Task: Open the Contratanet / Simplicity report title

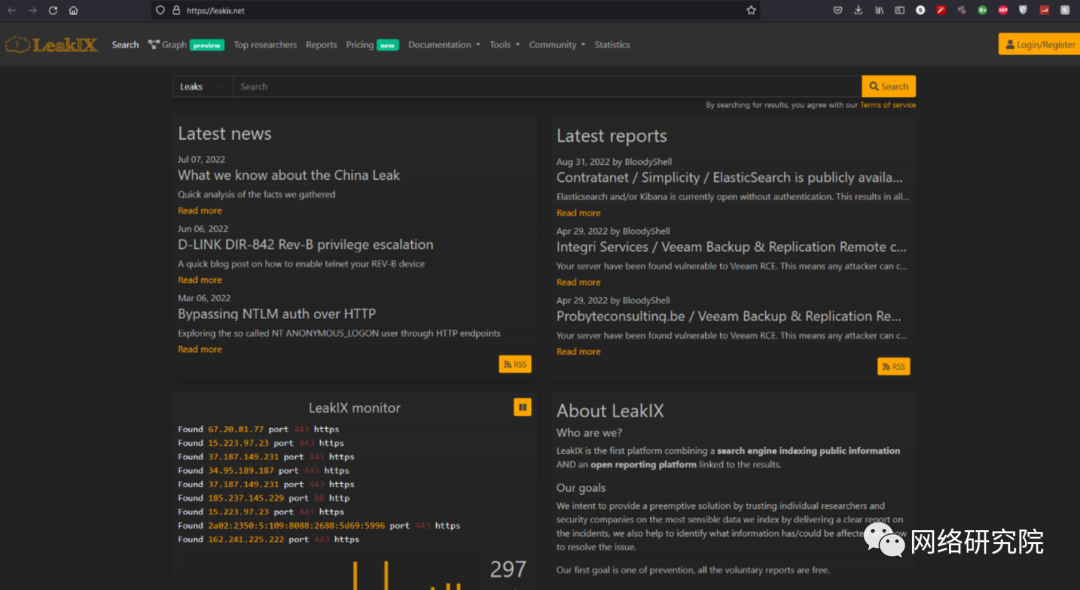Action: click(x=729, y=178)
